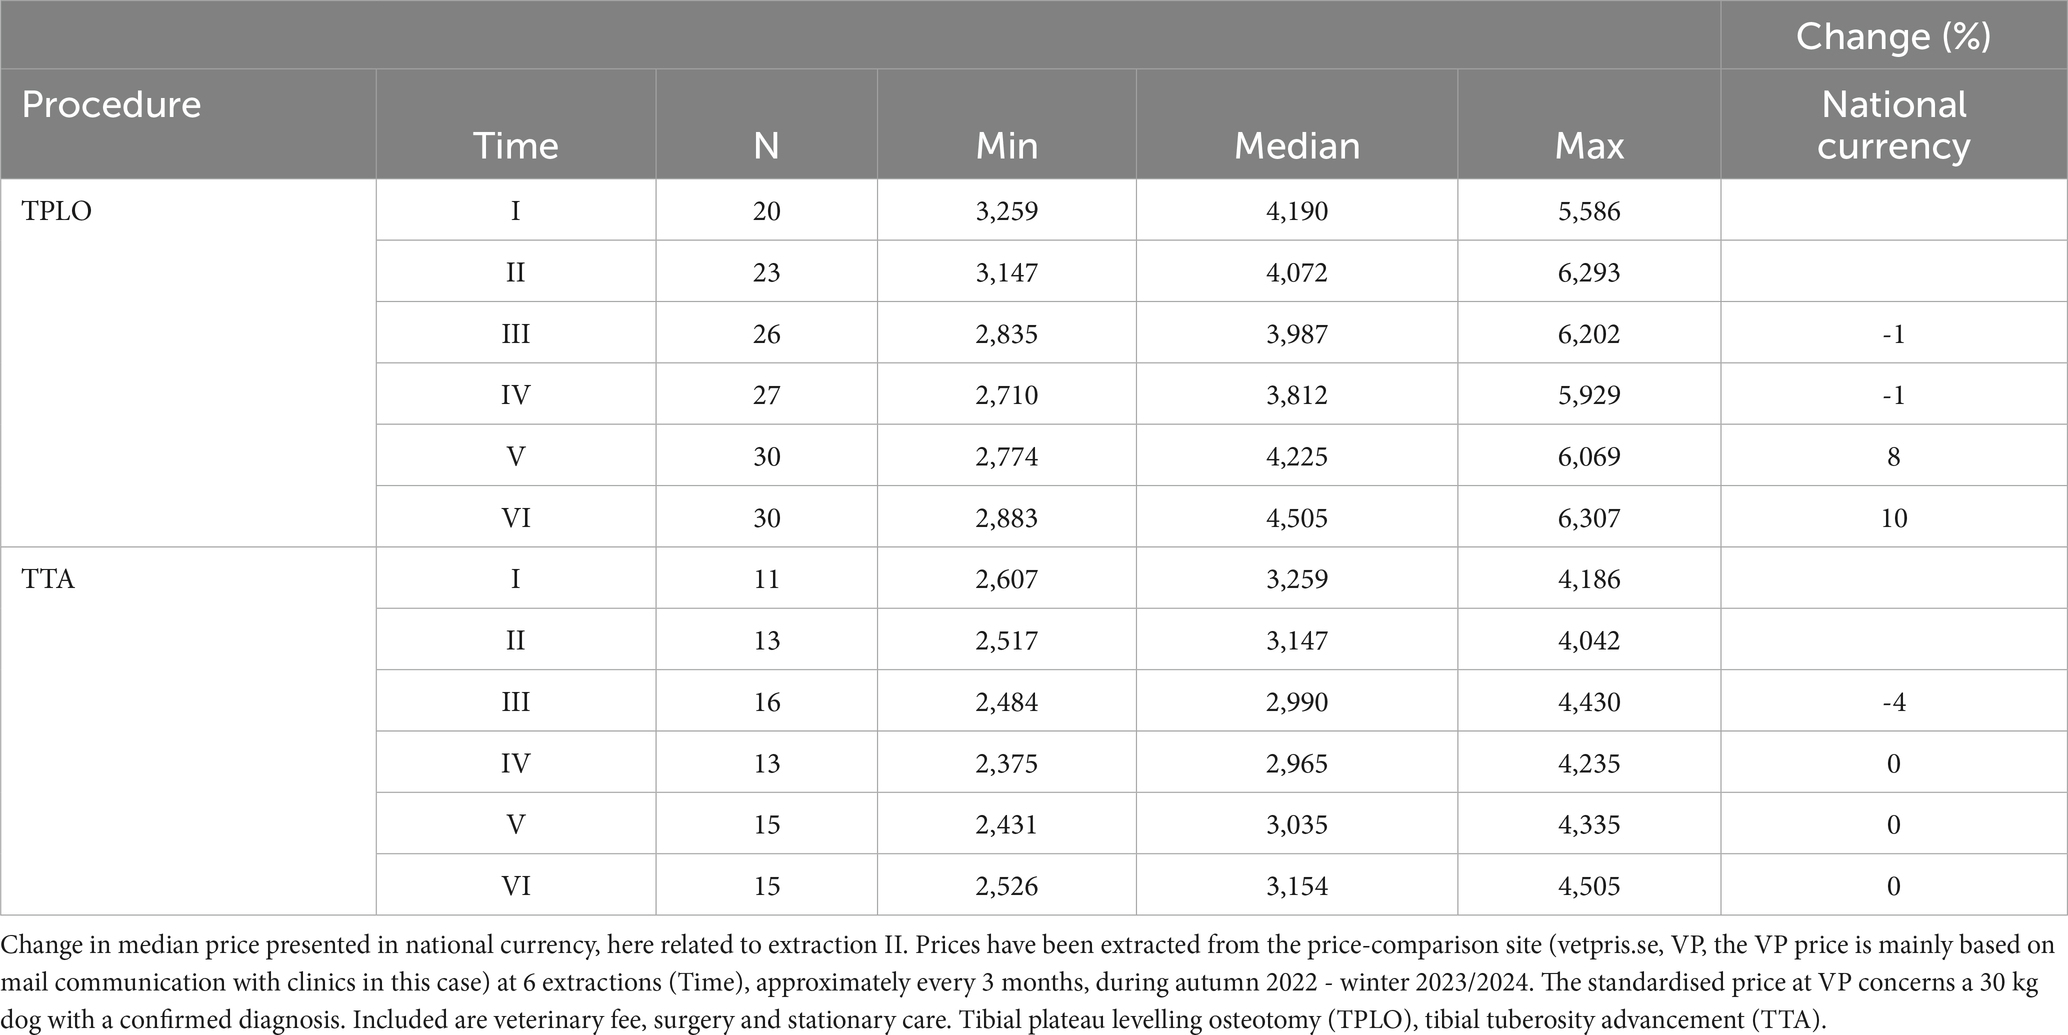Image resolution: width=2068 pixels, height=1035 pixels.
Task: Select the N column header
Action: [x=766, y=146]
